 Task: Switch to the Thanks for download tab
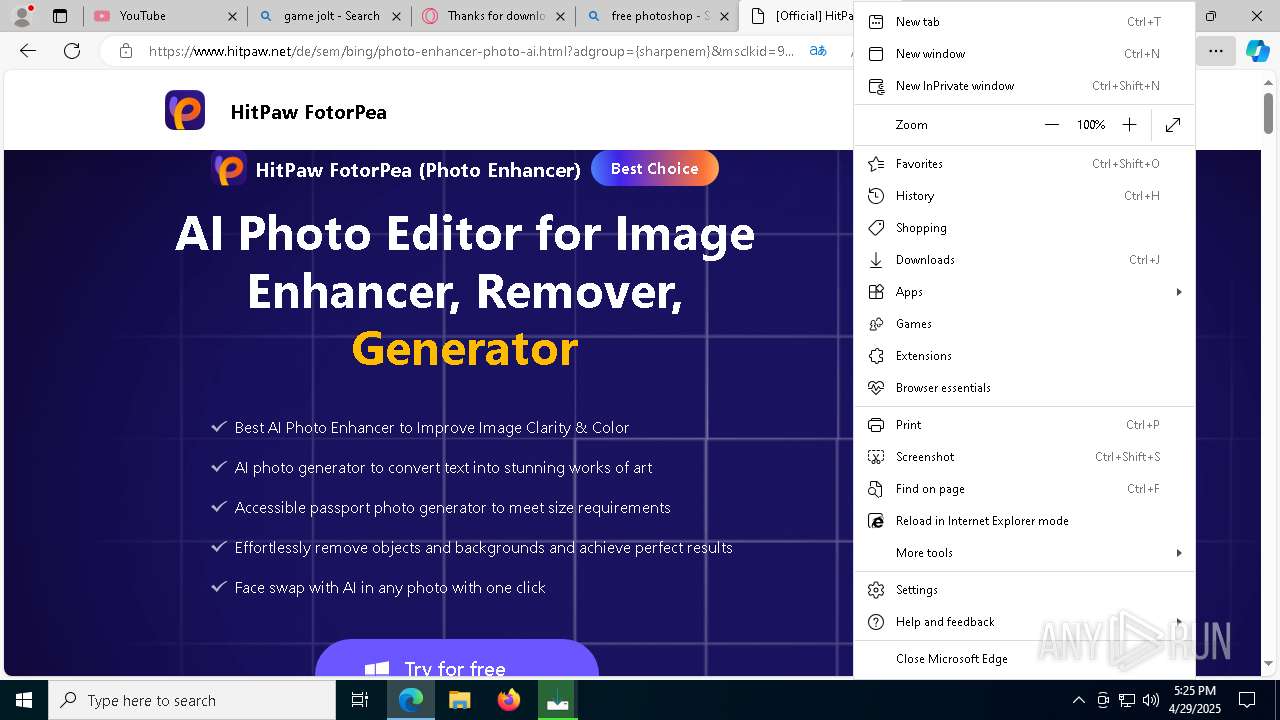[x=494, y=16]
